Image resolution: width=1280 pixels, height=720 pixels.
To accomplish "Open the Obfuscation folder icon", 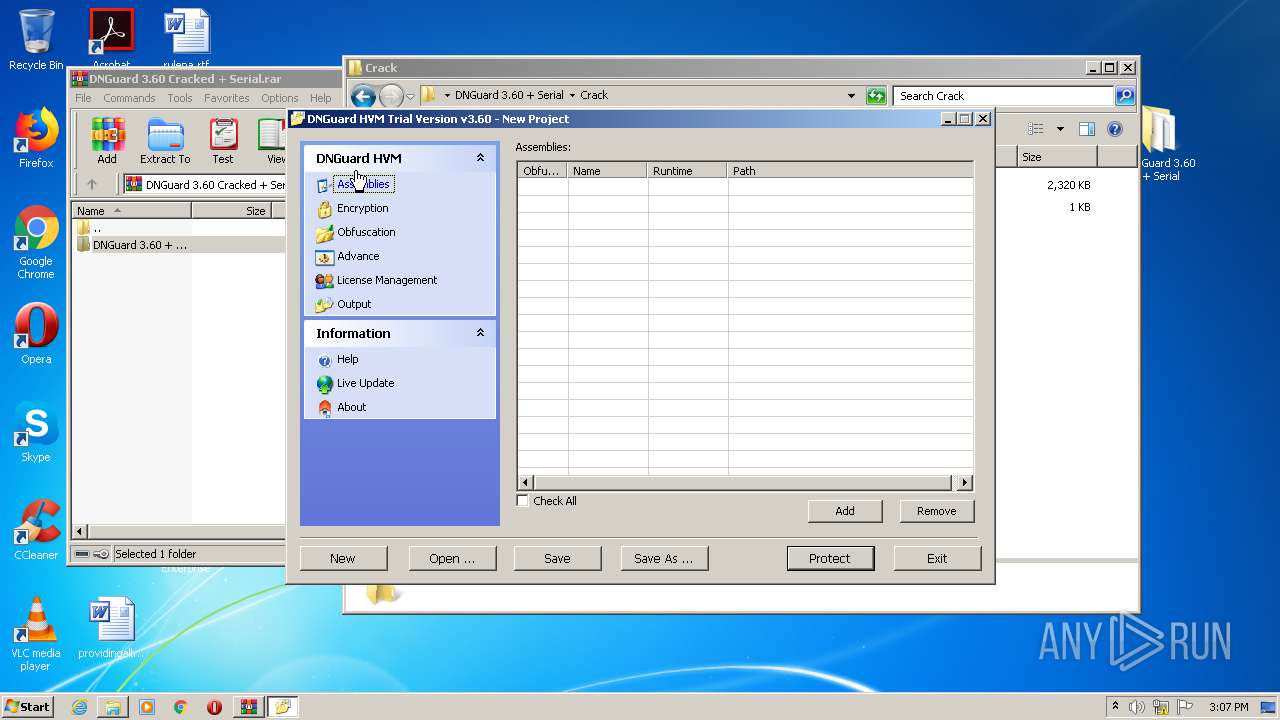I will click(x=324, y=232).
